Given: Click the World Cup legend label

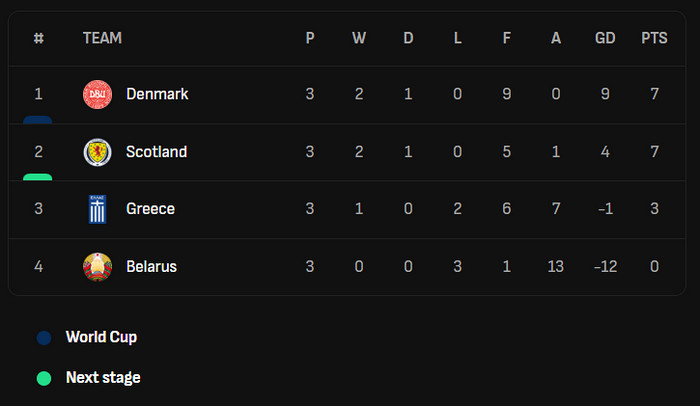Looking at the screenshot, I should click(x=101, y=337).
